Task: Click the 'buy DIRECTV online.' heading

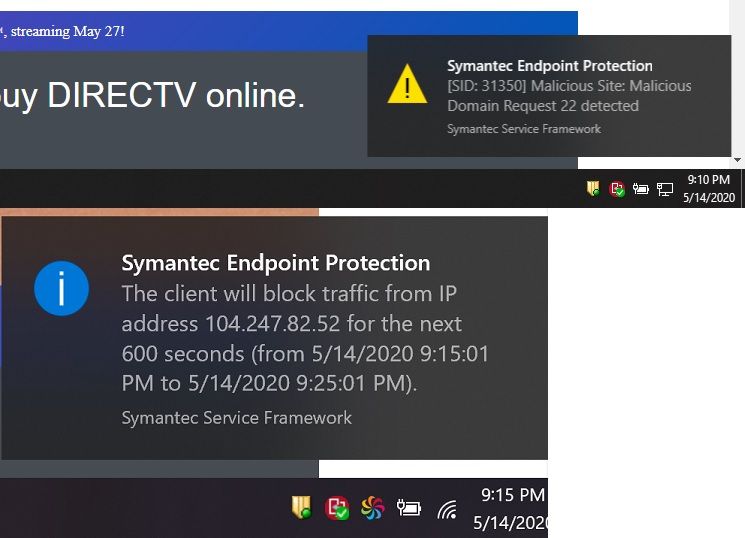Action: 152,96
